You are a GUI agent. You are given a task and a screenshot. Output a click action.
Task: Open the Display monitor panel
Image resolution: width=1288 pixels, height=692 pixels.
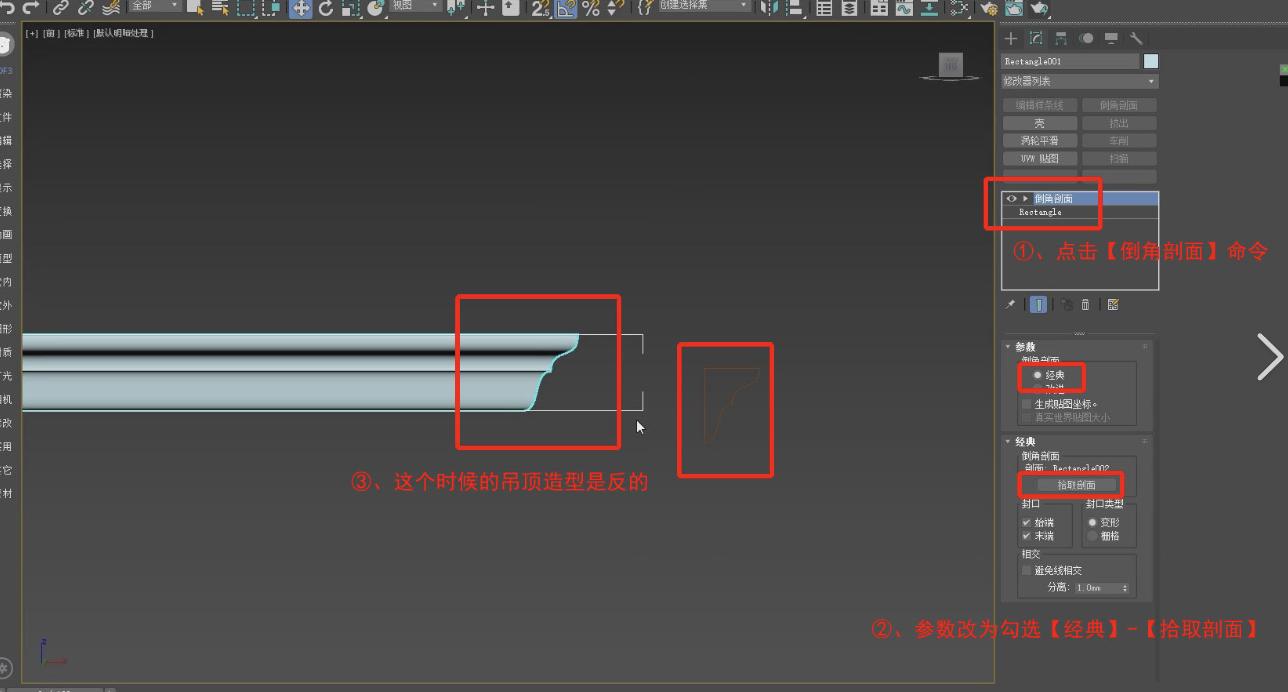tap(1111, 38)
